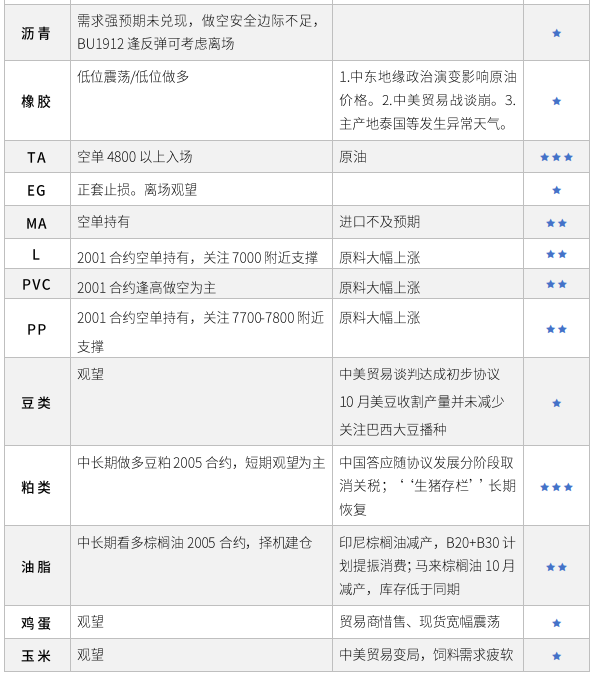Click the 鸡蛋 row label
The width and height of the screenshot is (594, 675).
36,623
